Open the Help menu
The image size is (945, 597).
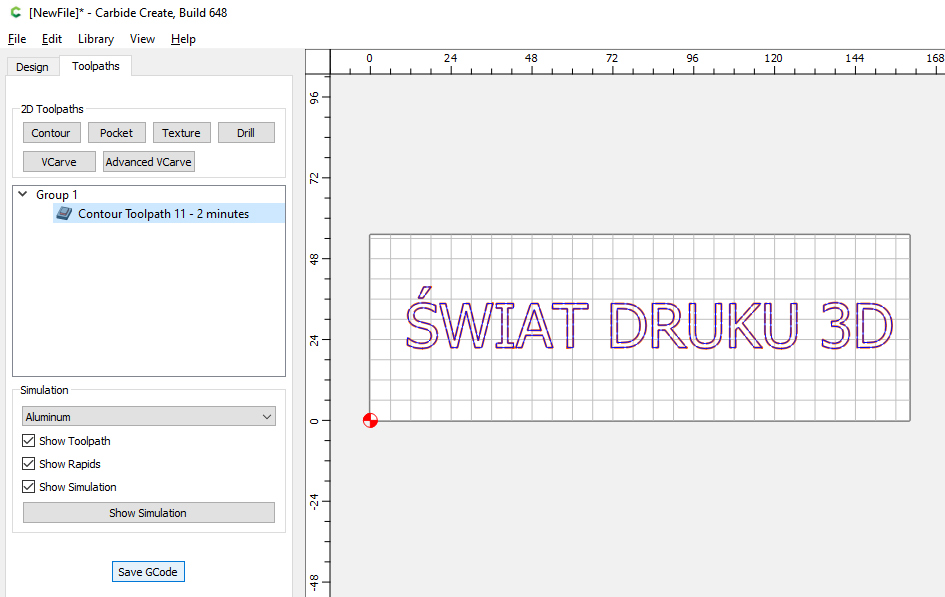point(183,39)
